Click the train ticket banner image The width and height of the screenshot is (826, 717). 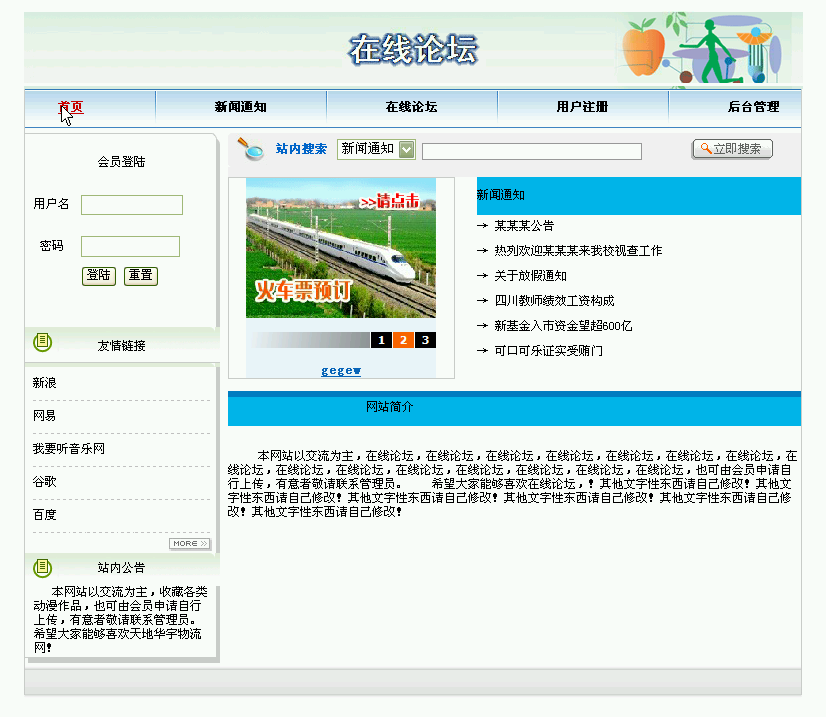click(x=341, y=248)
